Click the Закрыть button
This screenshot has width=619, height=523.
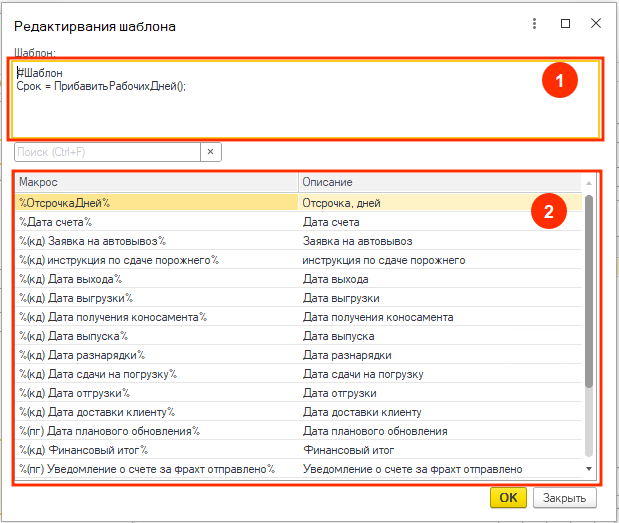click(565, 498)
